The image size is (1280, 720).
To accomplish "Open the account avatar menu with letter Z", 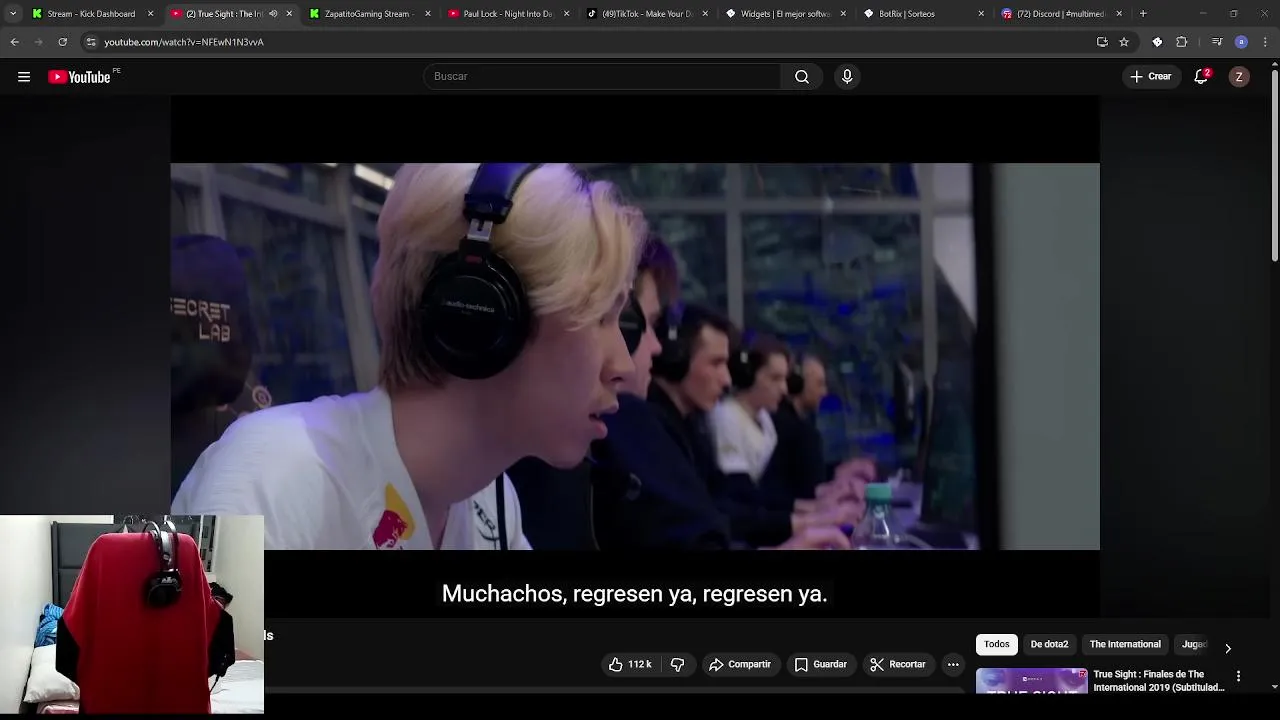I will [1239, 77].
